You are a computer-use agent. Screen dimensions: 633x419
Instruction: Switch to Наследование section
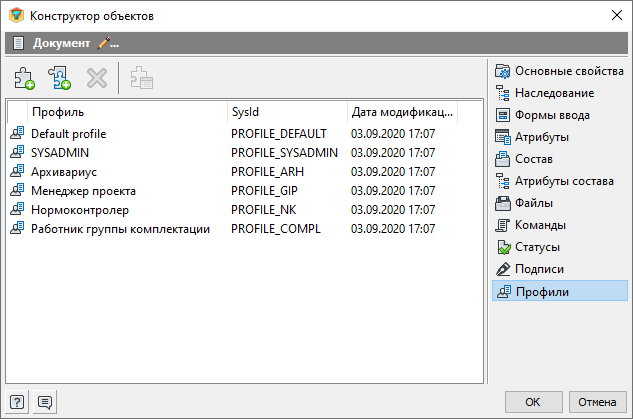click(545, 93)
